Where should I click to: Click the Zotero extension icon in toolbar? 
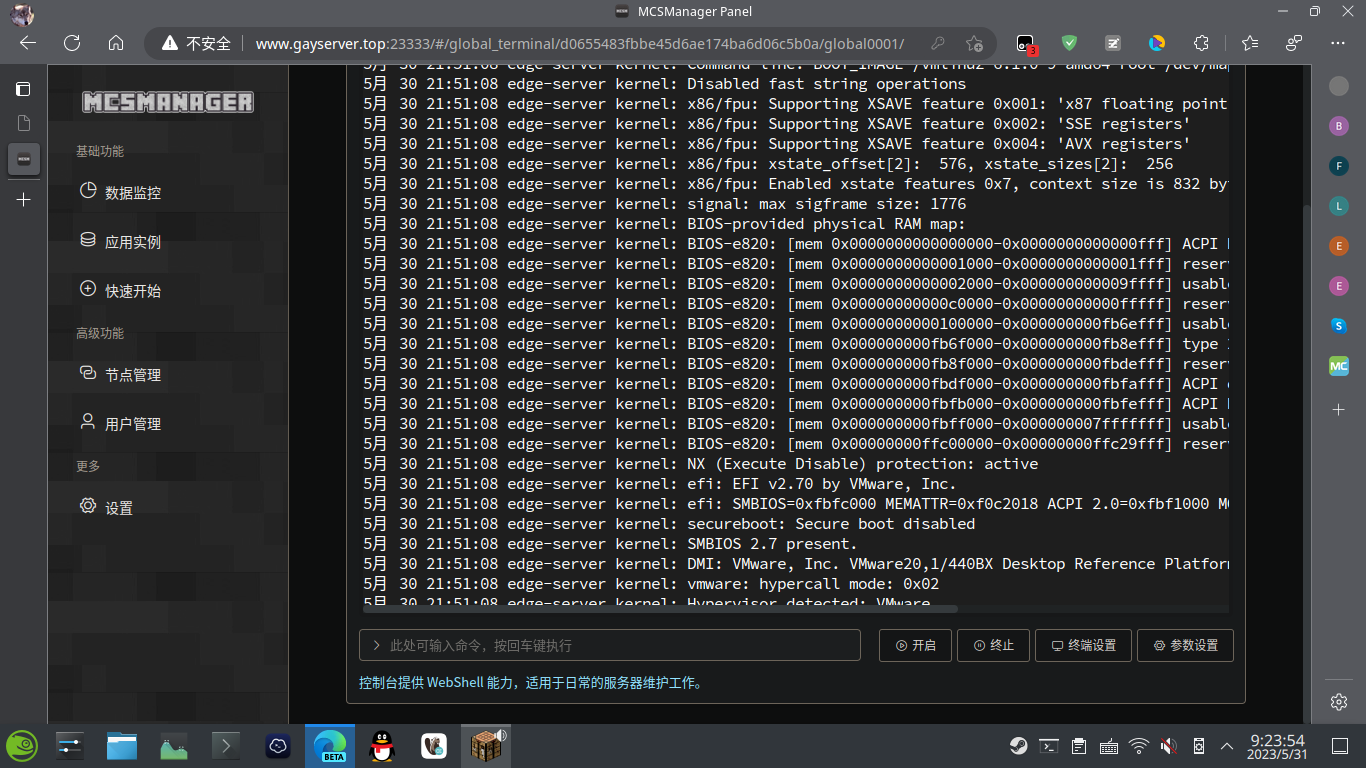pyautogui.click(x=1112, y=43)
